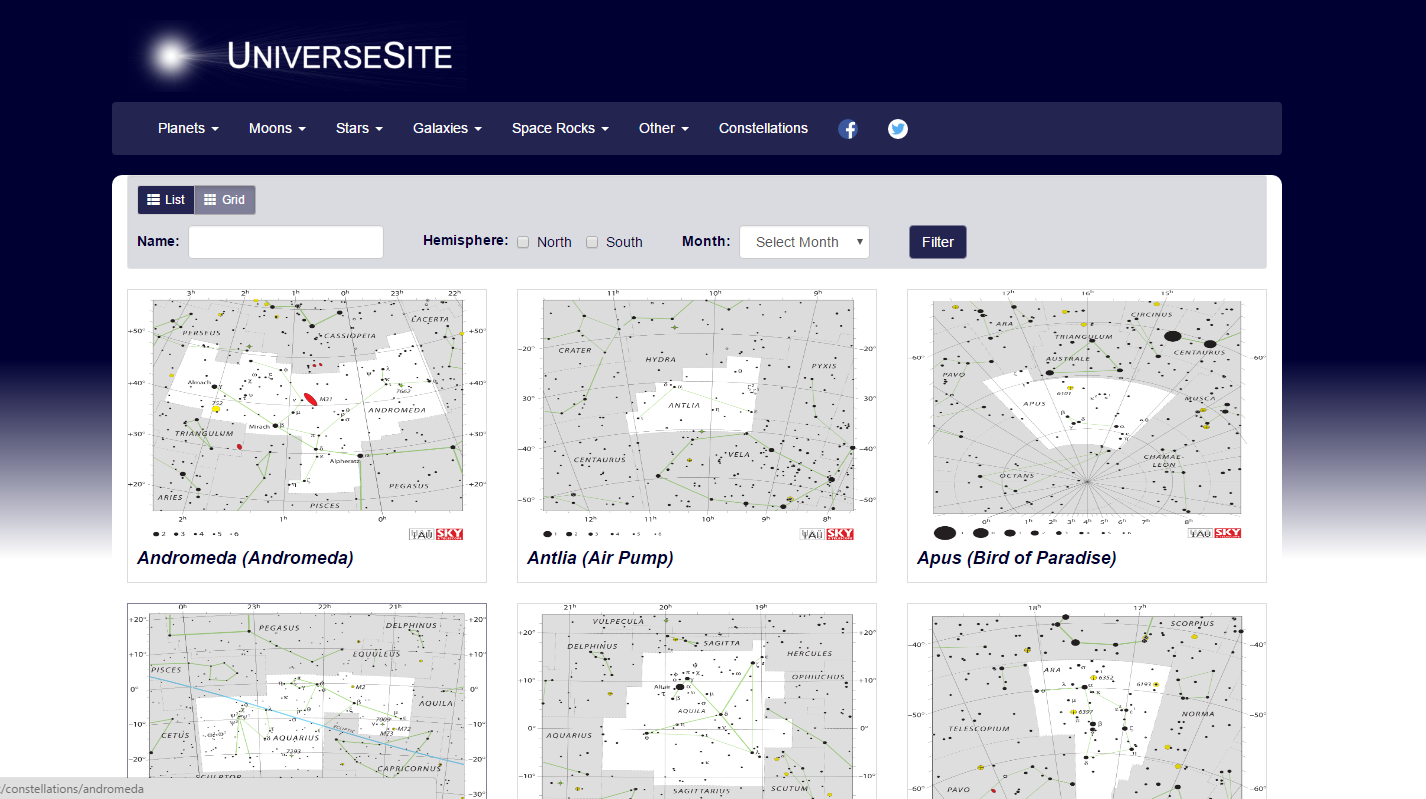Click the TAU SKY badge on Andromeda chart
The image size is (1426, 799).
click(437, 533)
